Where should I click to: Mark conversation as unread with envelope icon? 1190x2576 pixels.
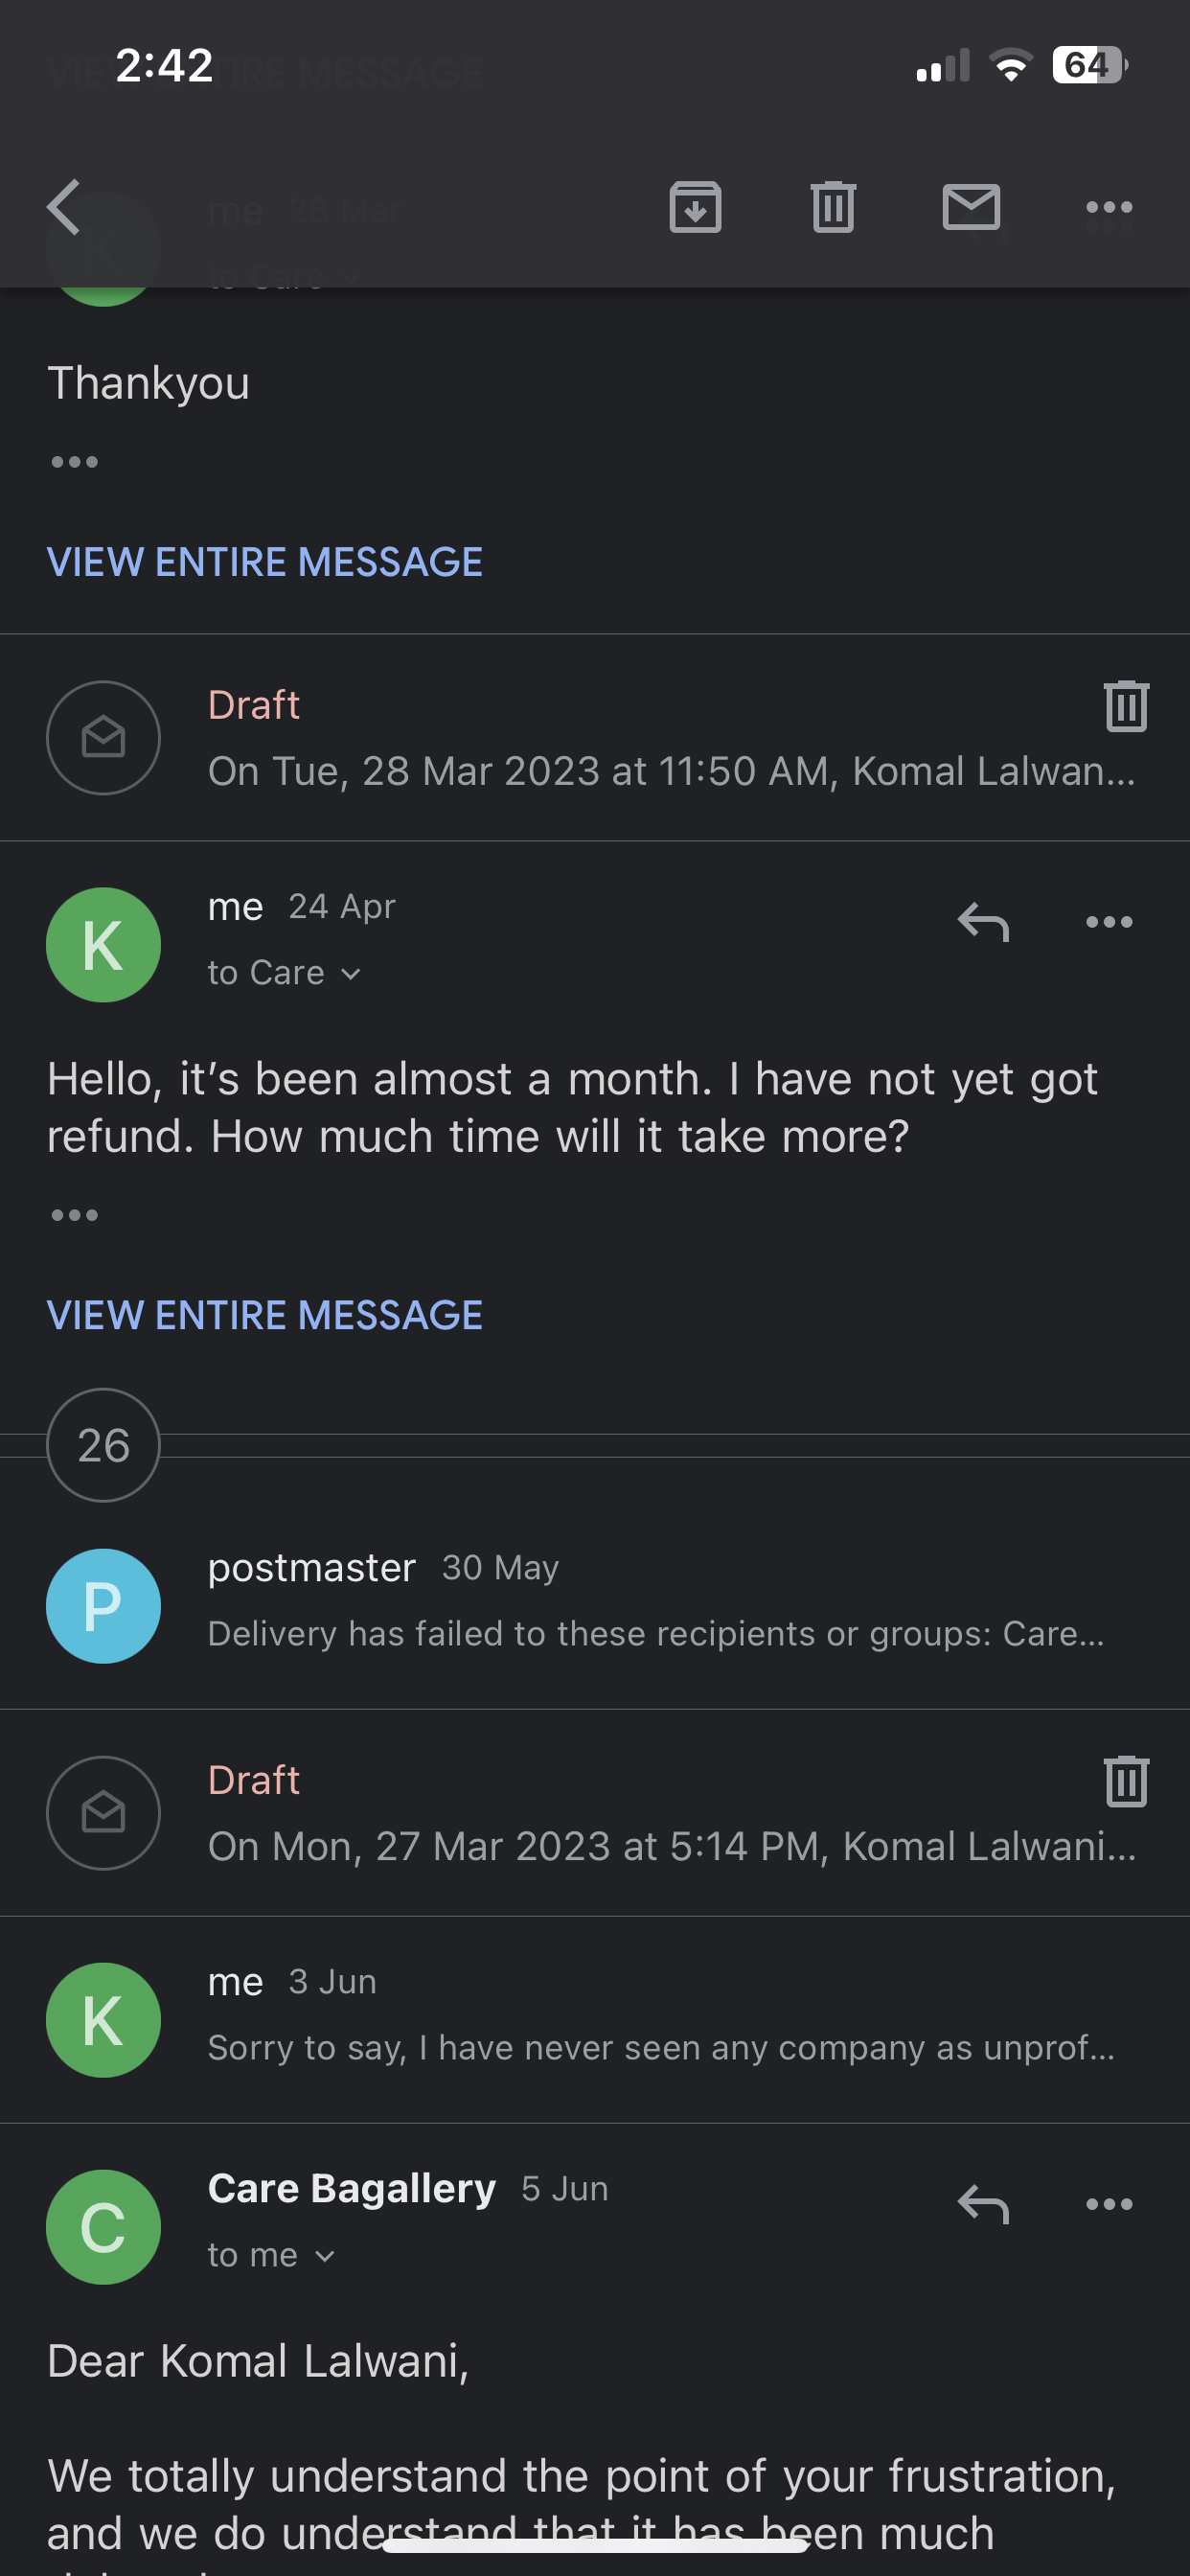coord(971,207)
